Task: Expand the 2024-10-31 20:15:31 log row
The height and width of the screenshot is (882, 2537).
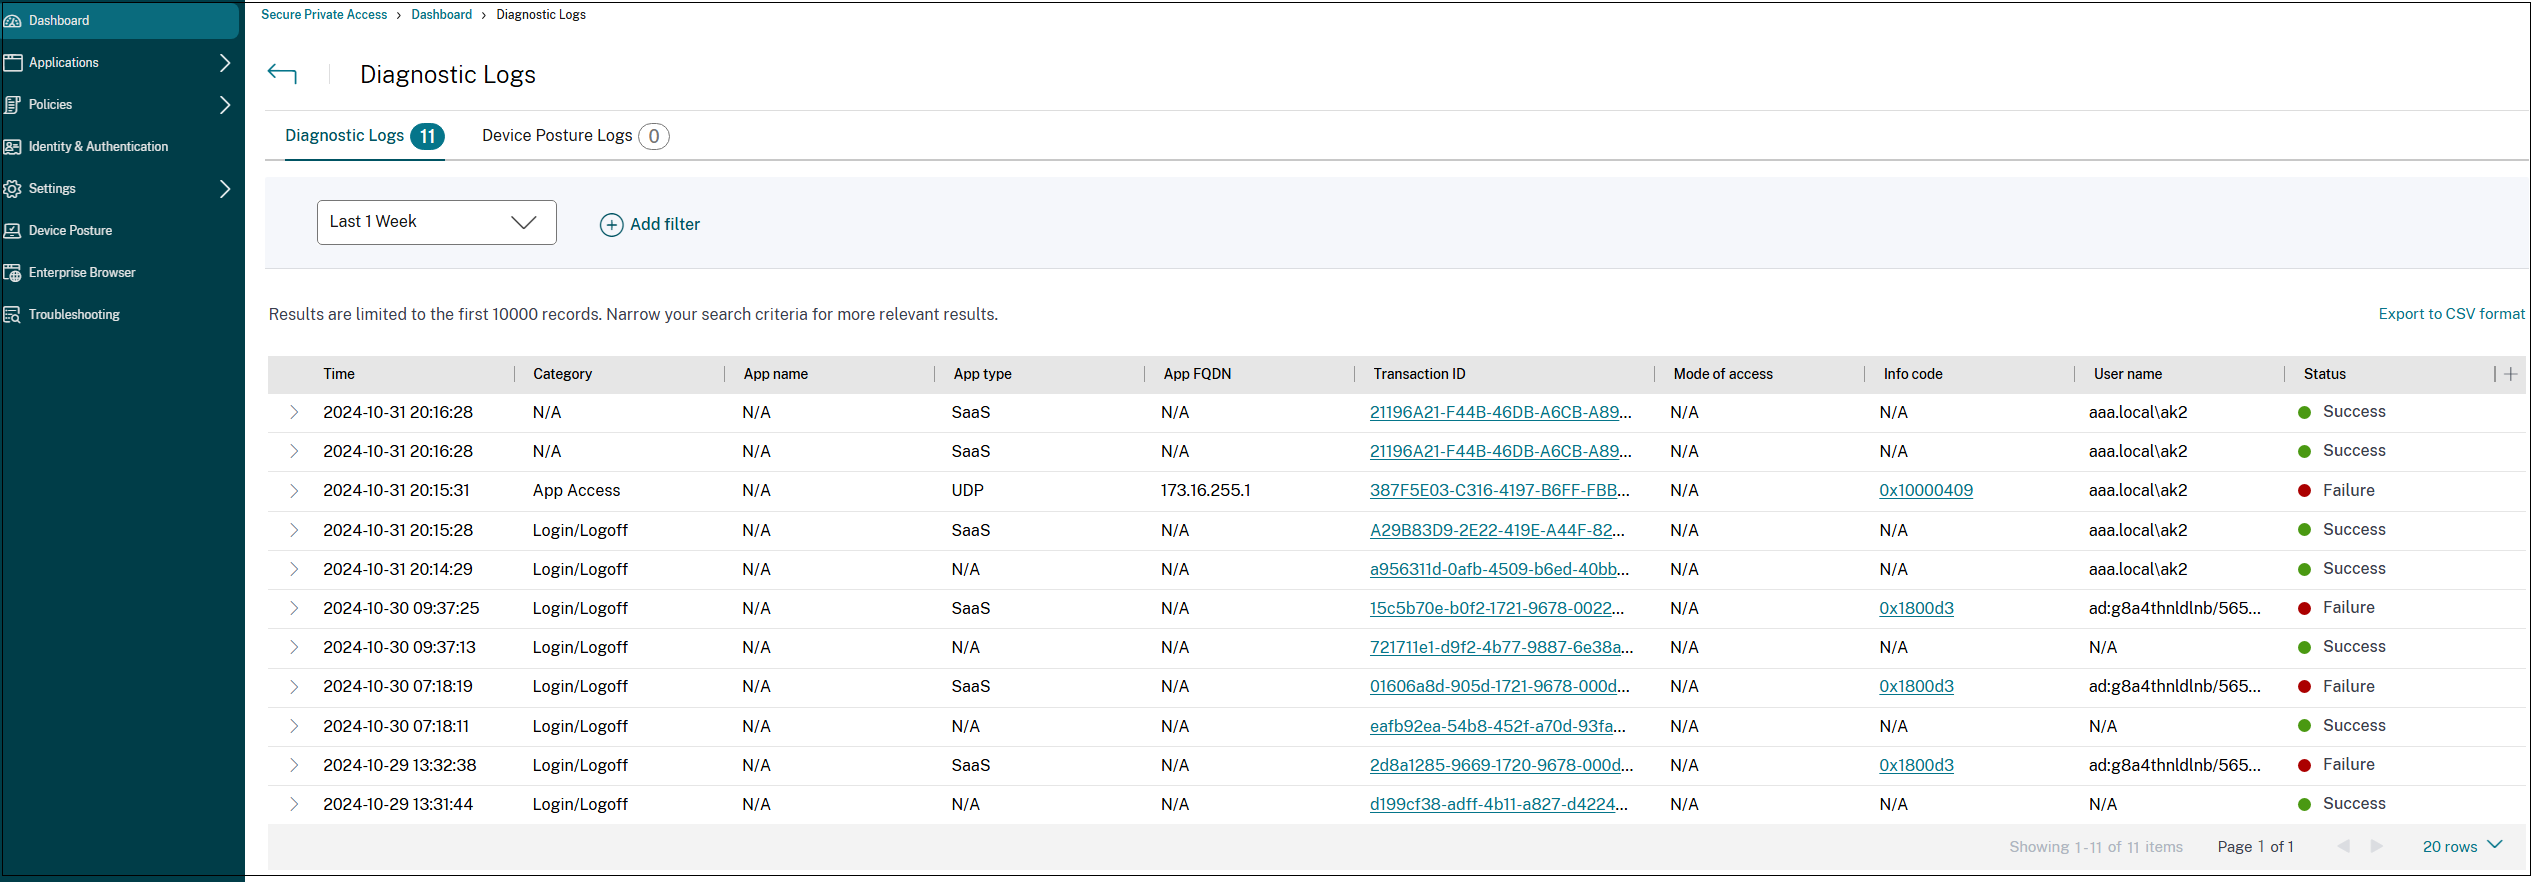Action: pyautogui.click(x=294, y=491)
